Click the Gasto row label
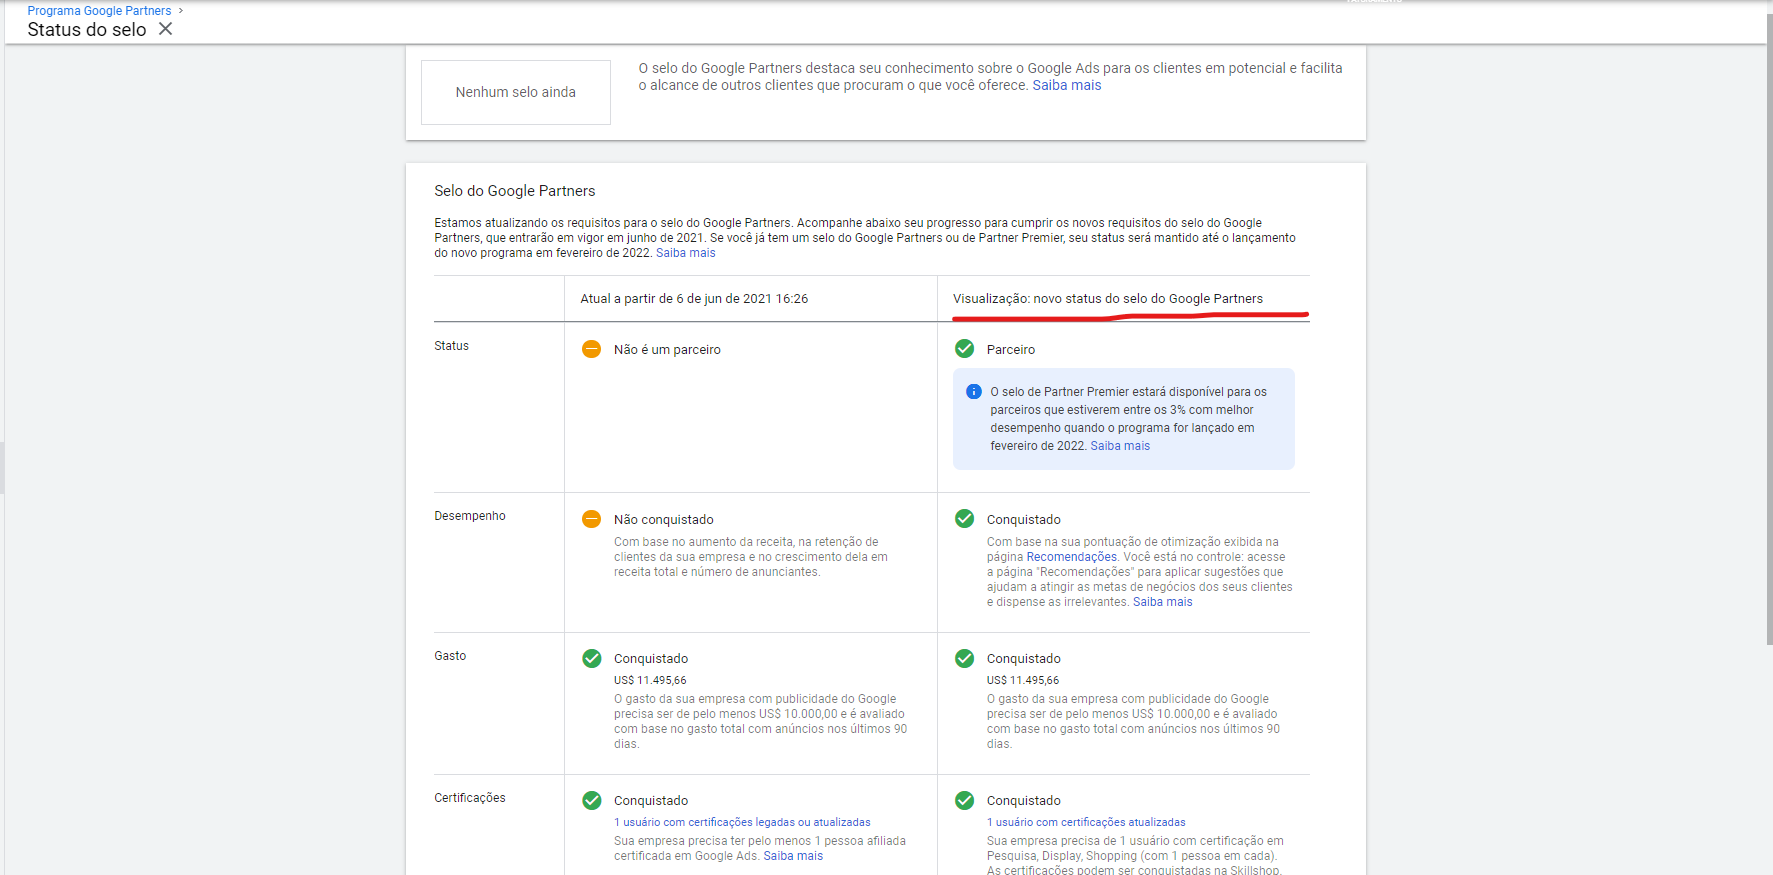Image resolution: width=1773 pixels, height=875 pixels. (x=450, y=656)
